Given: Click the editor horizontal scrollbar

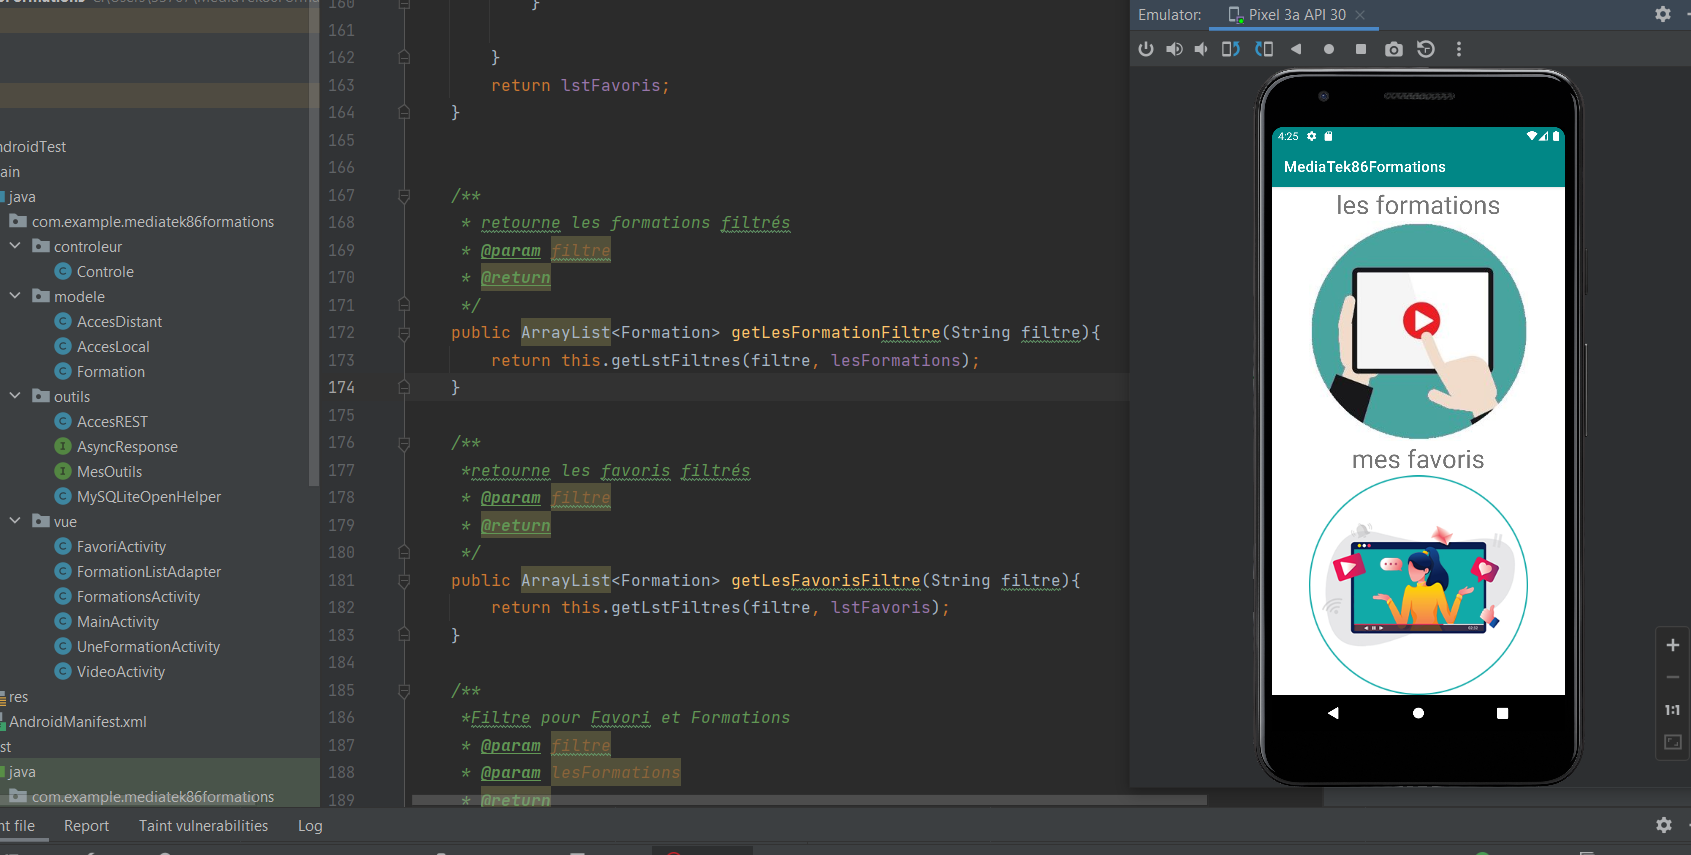Looking at the screenshot, I should pos(808,800).
